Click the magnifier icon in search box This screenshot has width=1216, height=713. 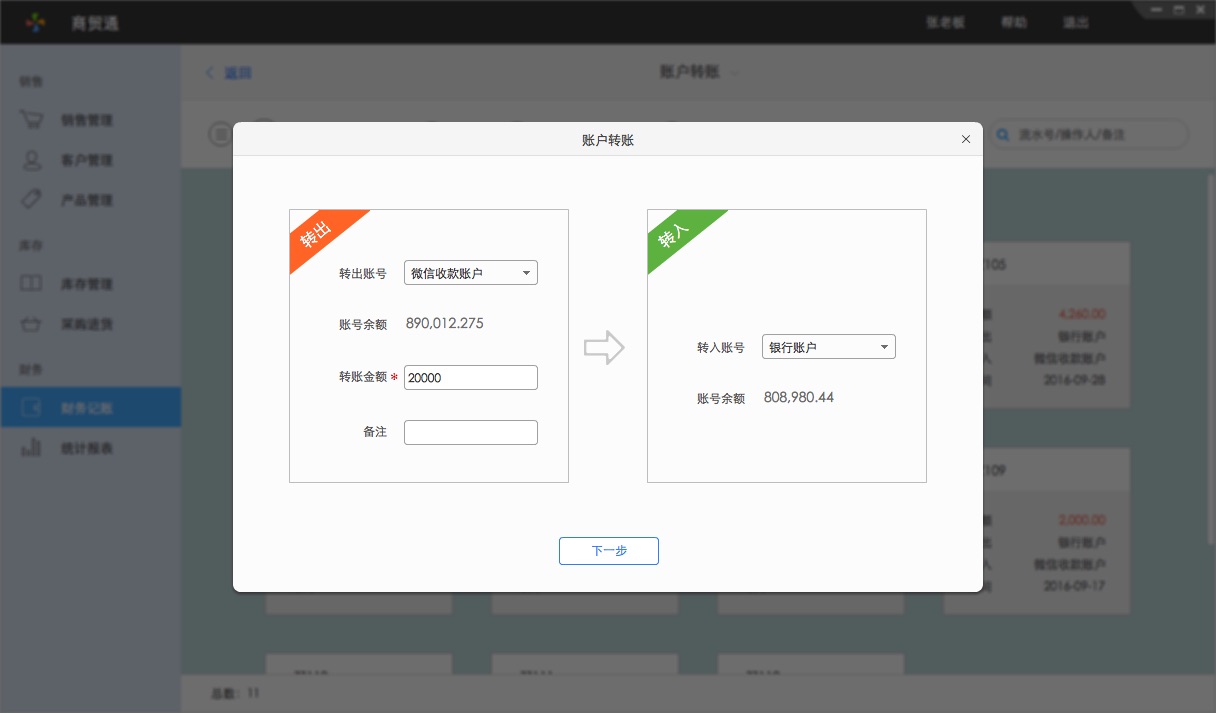click(1001, 134)
